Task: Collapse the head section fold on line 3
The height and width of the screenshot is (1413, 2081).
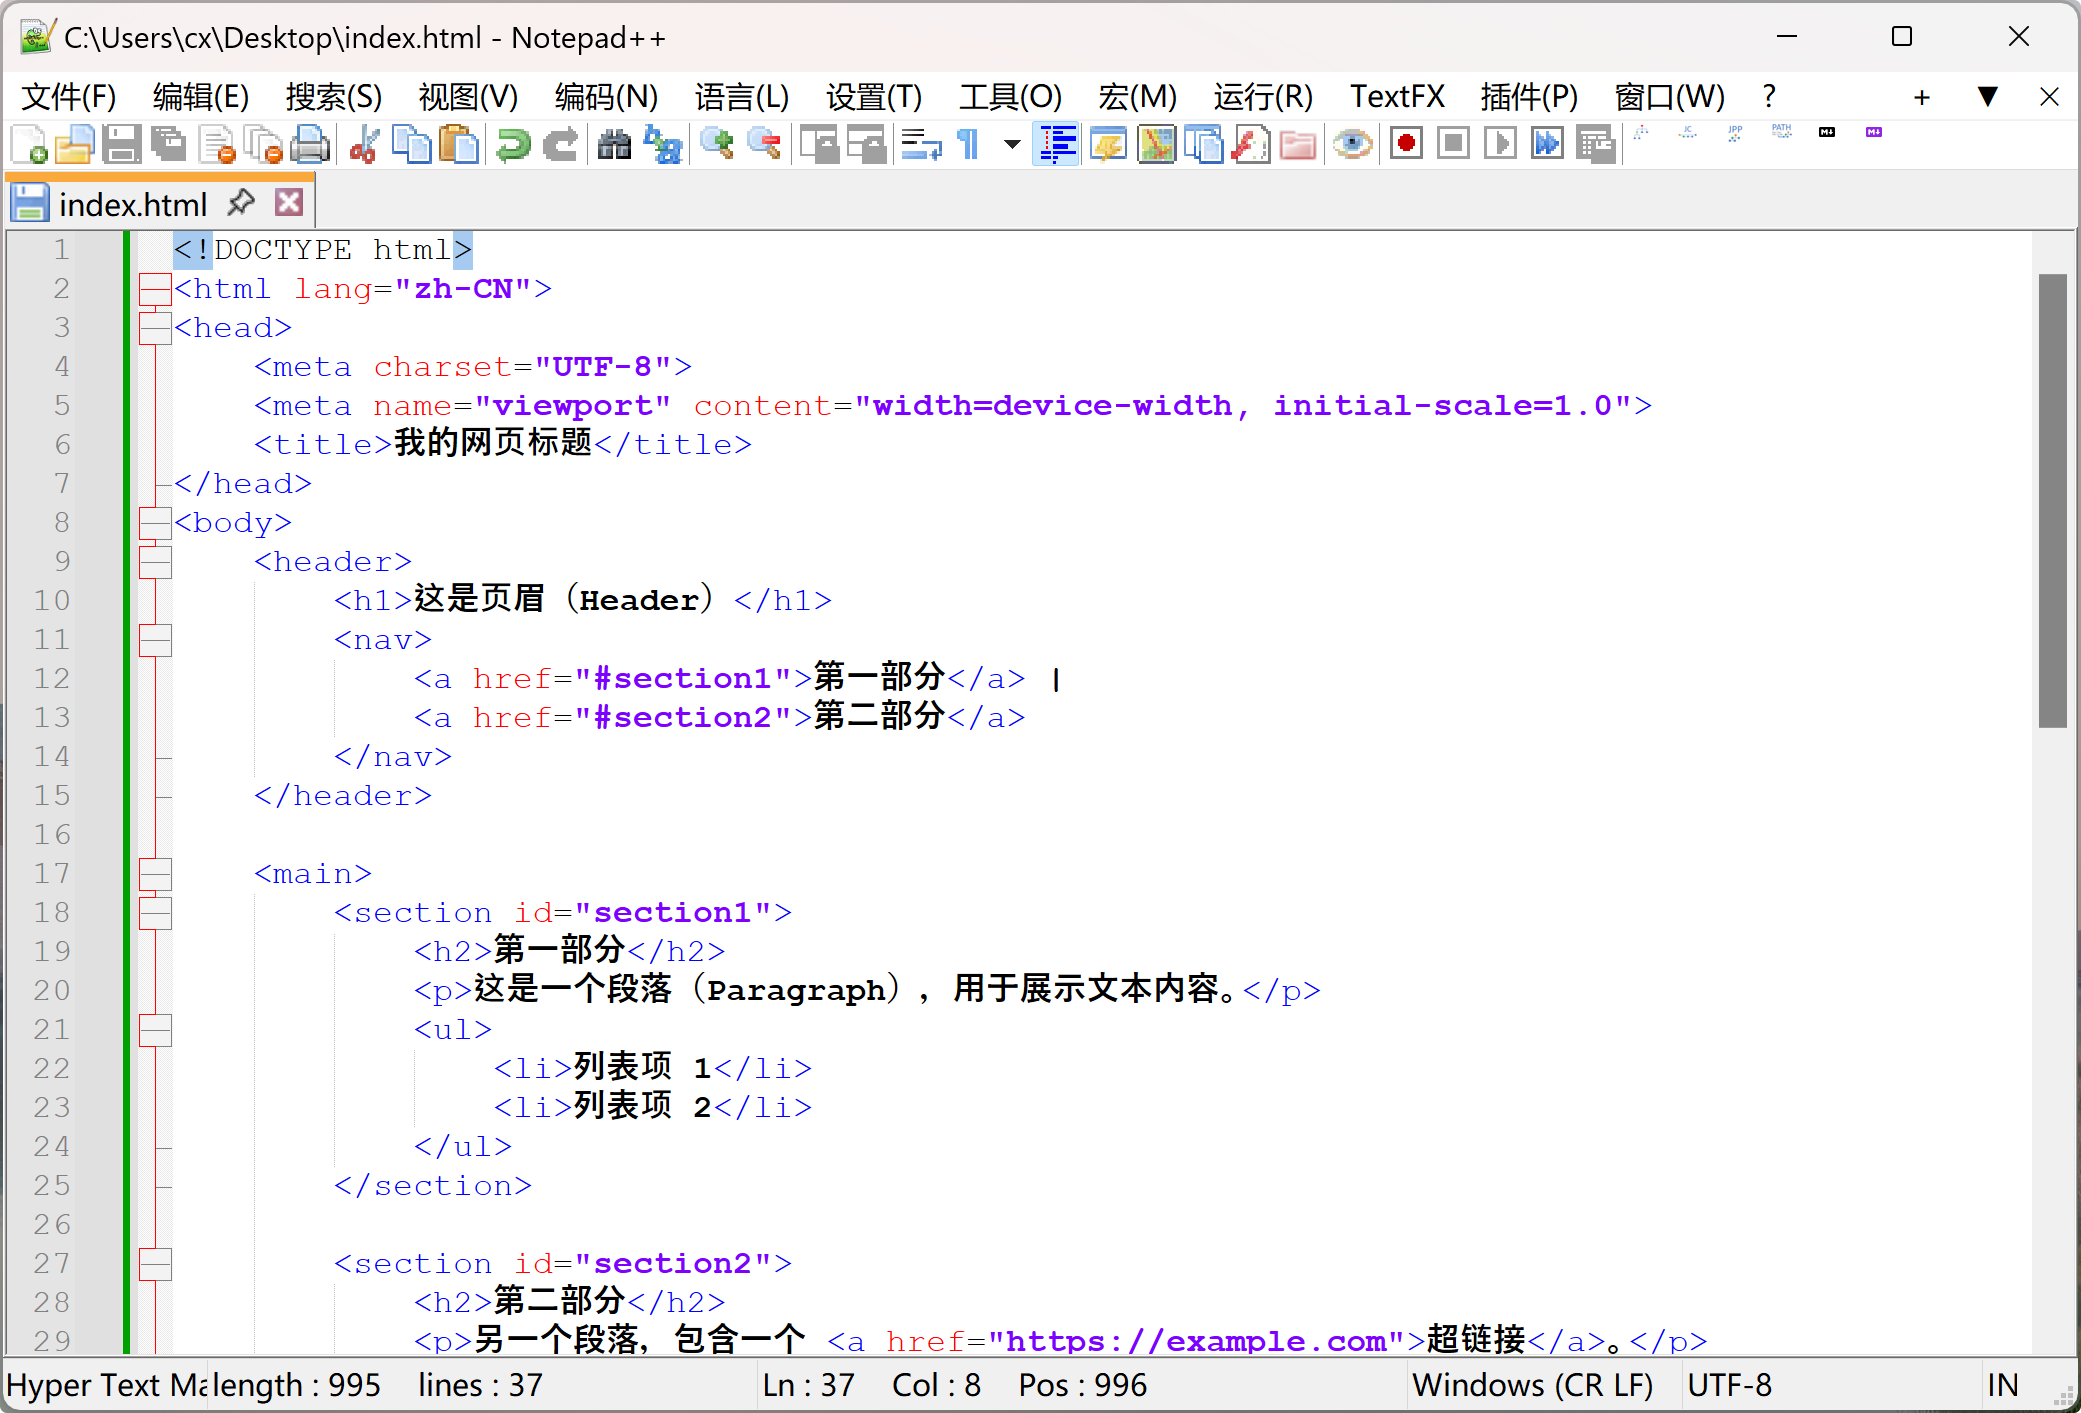Action: (155, 327)
